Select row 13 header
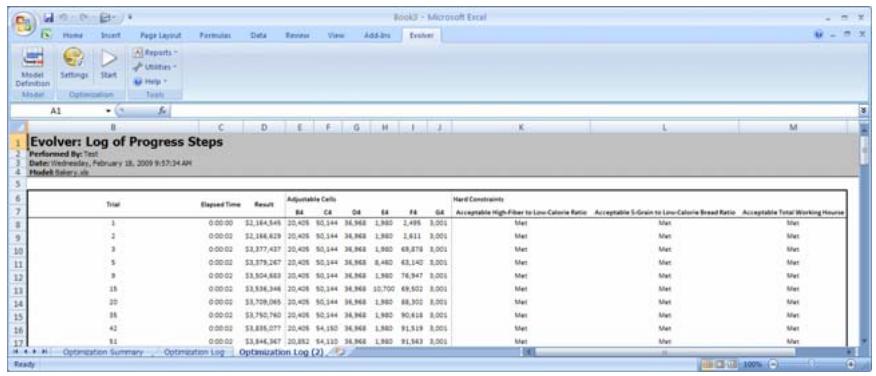876x376 pixels. 18,290
